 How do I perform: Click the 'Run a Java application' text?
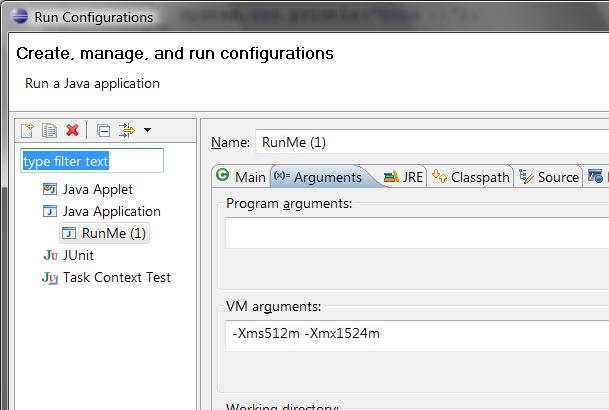(x=92, y=83)
